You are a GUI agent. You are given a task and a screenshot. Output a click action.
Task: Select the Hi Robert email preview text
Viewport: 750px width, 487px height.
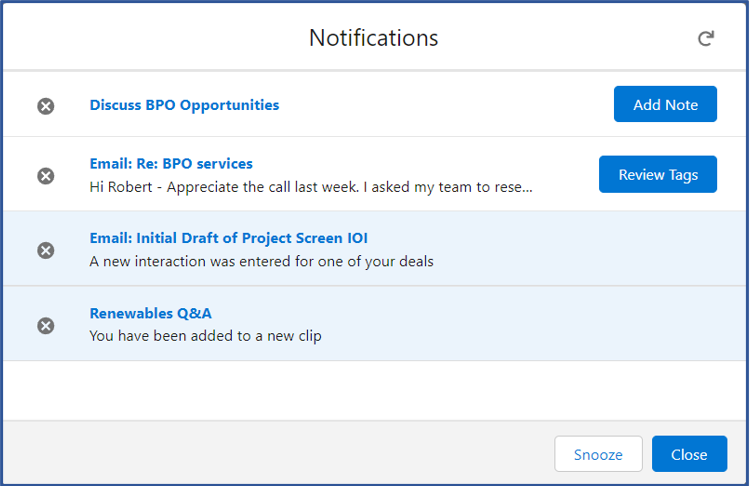(x=311, y=187)
